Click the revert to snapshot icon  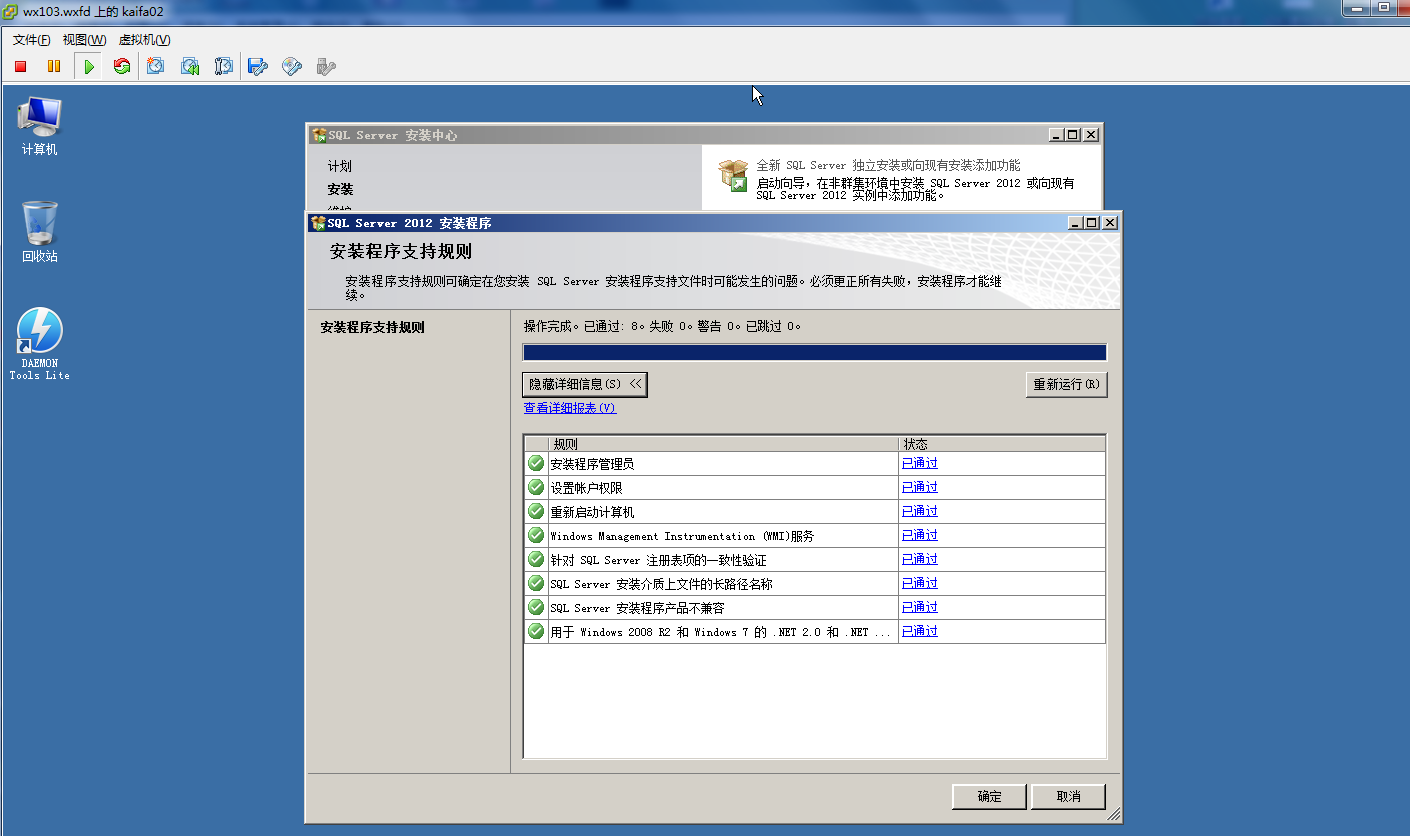190,66
